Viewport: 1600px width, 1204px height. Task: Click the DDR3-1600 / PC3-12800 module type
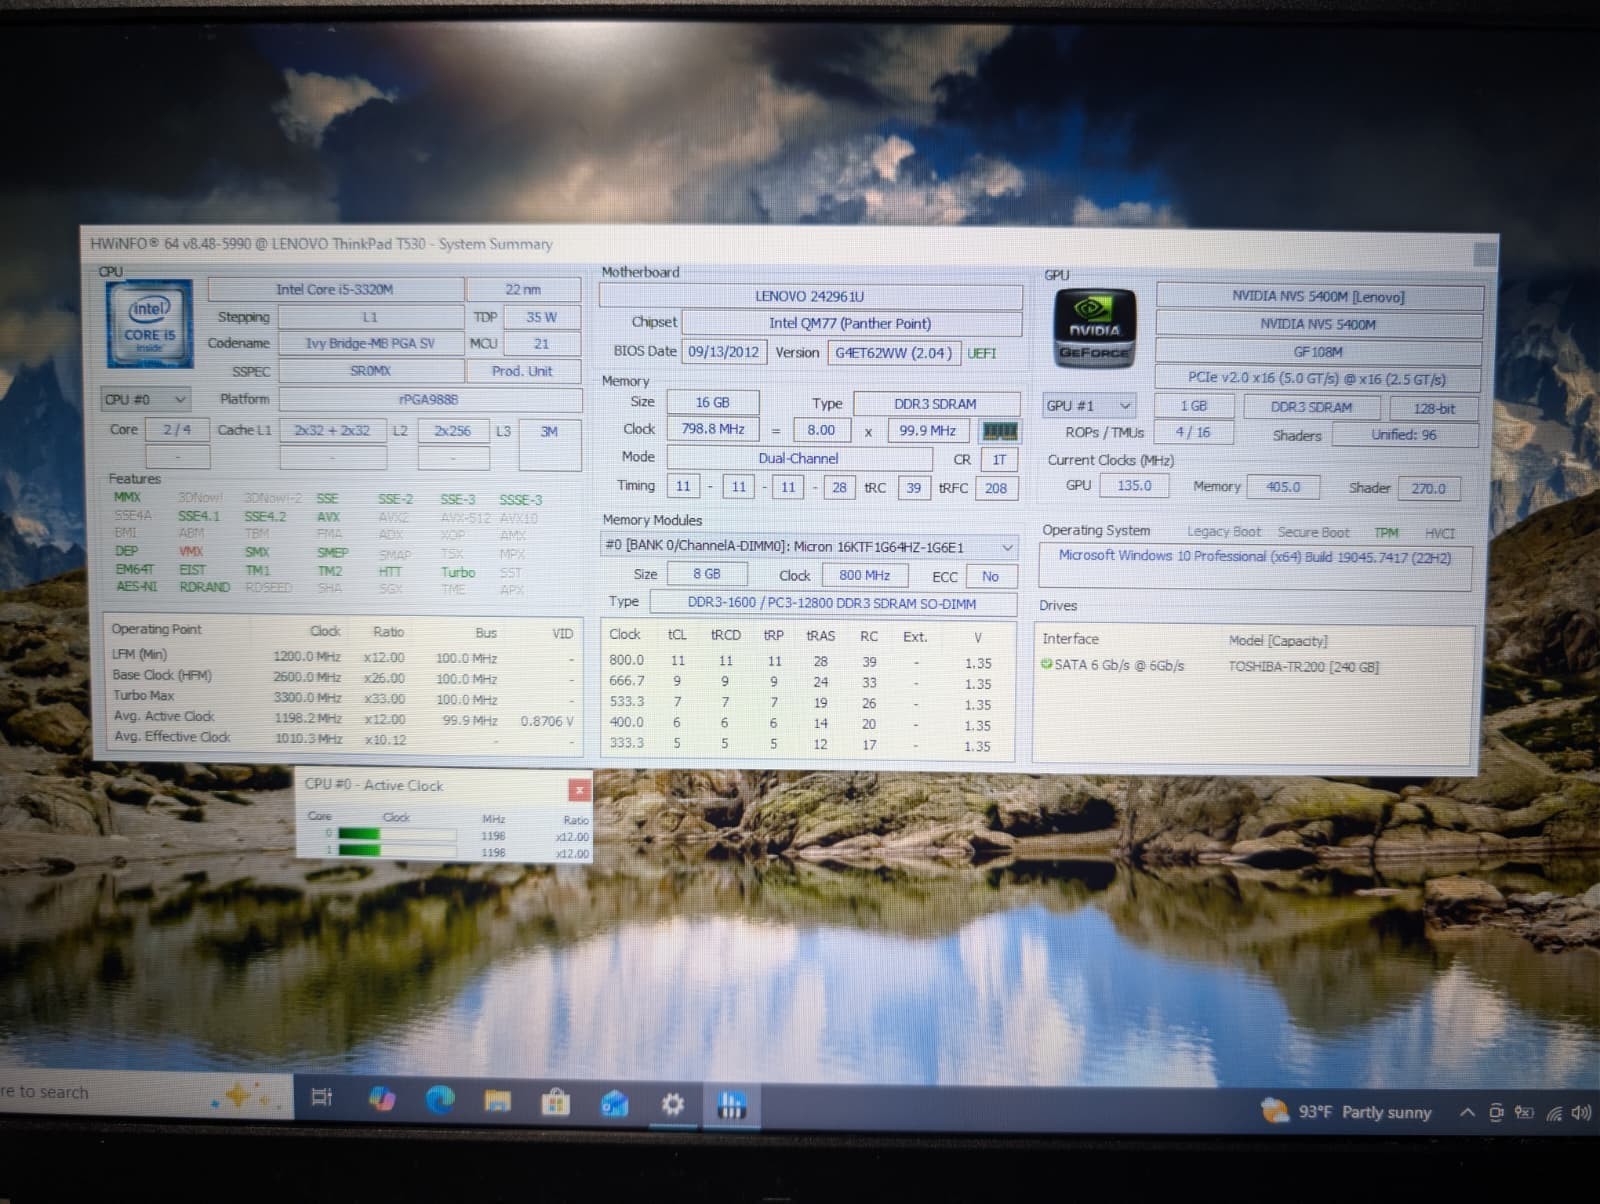pyautogui.click(x=833, y=603)
